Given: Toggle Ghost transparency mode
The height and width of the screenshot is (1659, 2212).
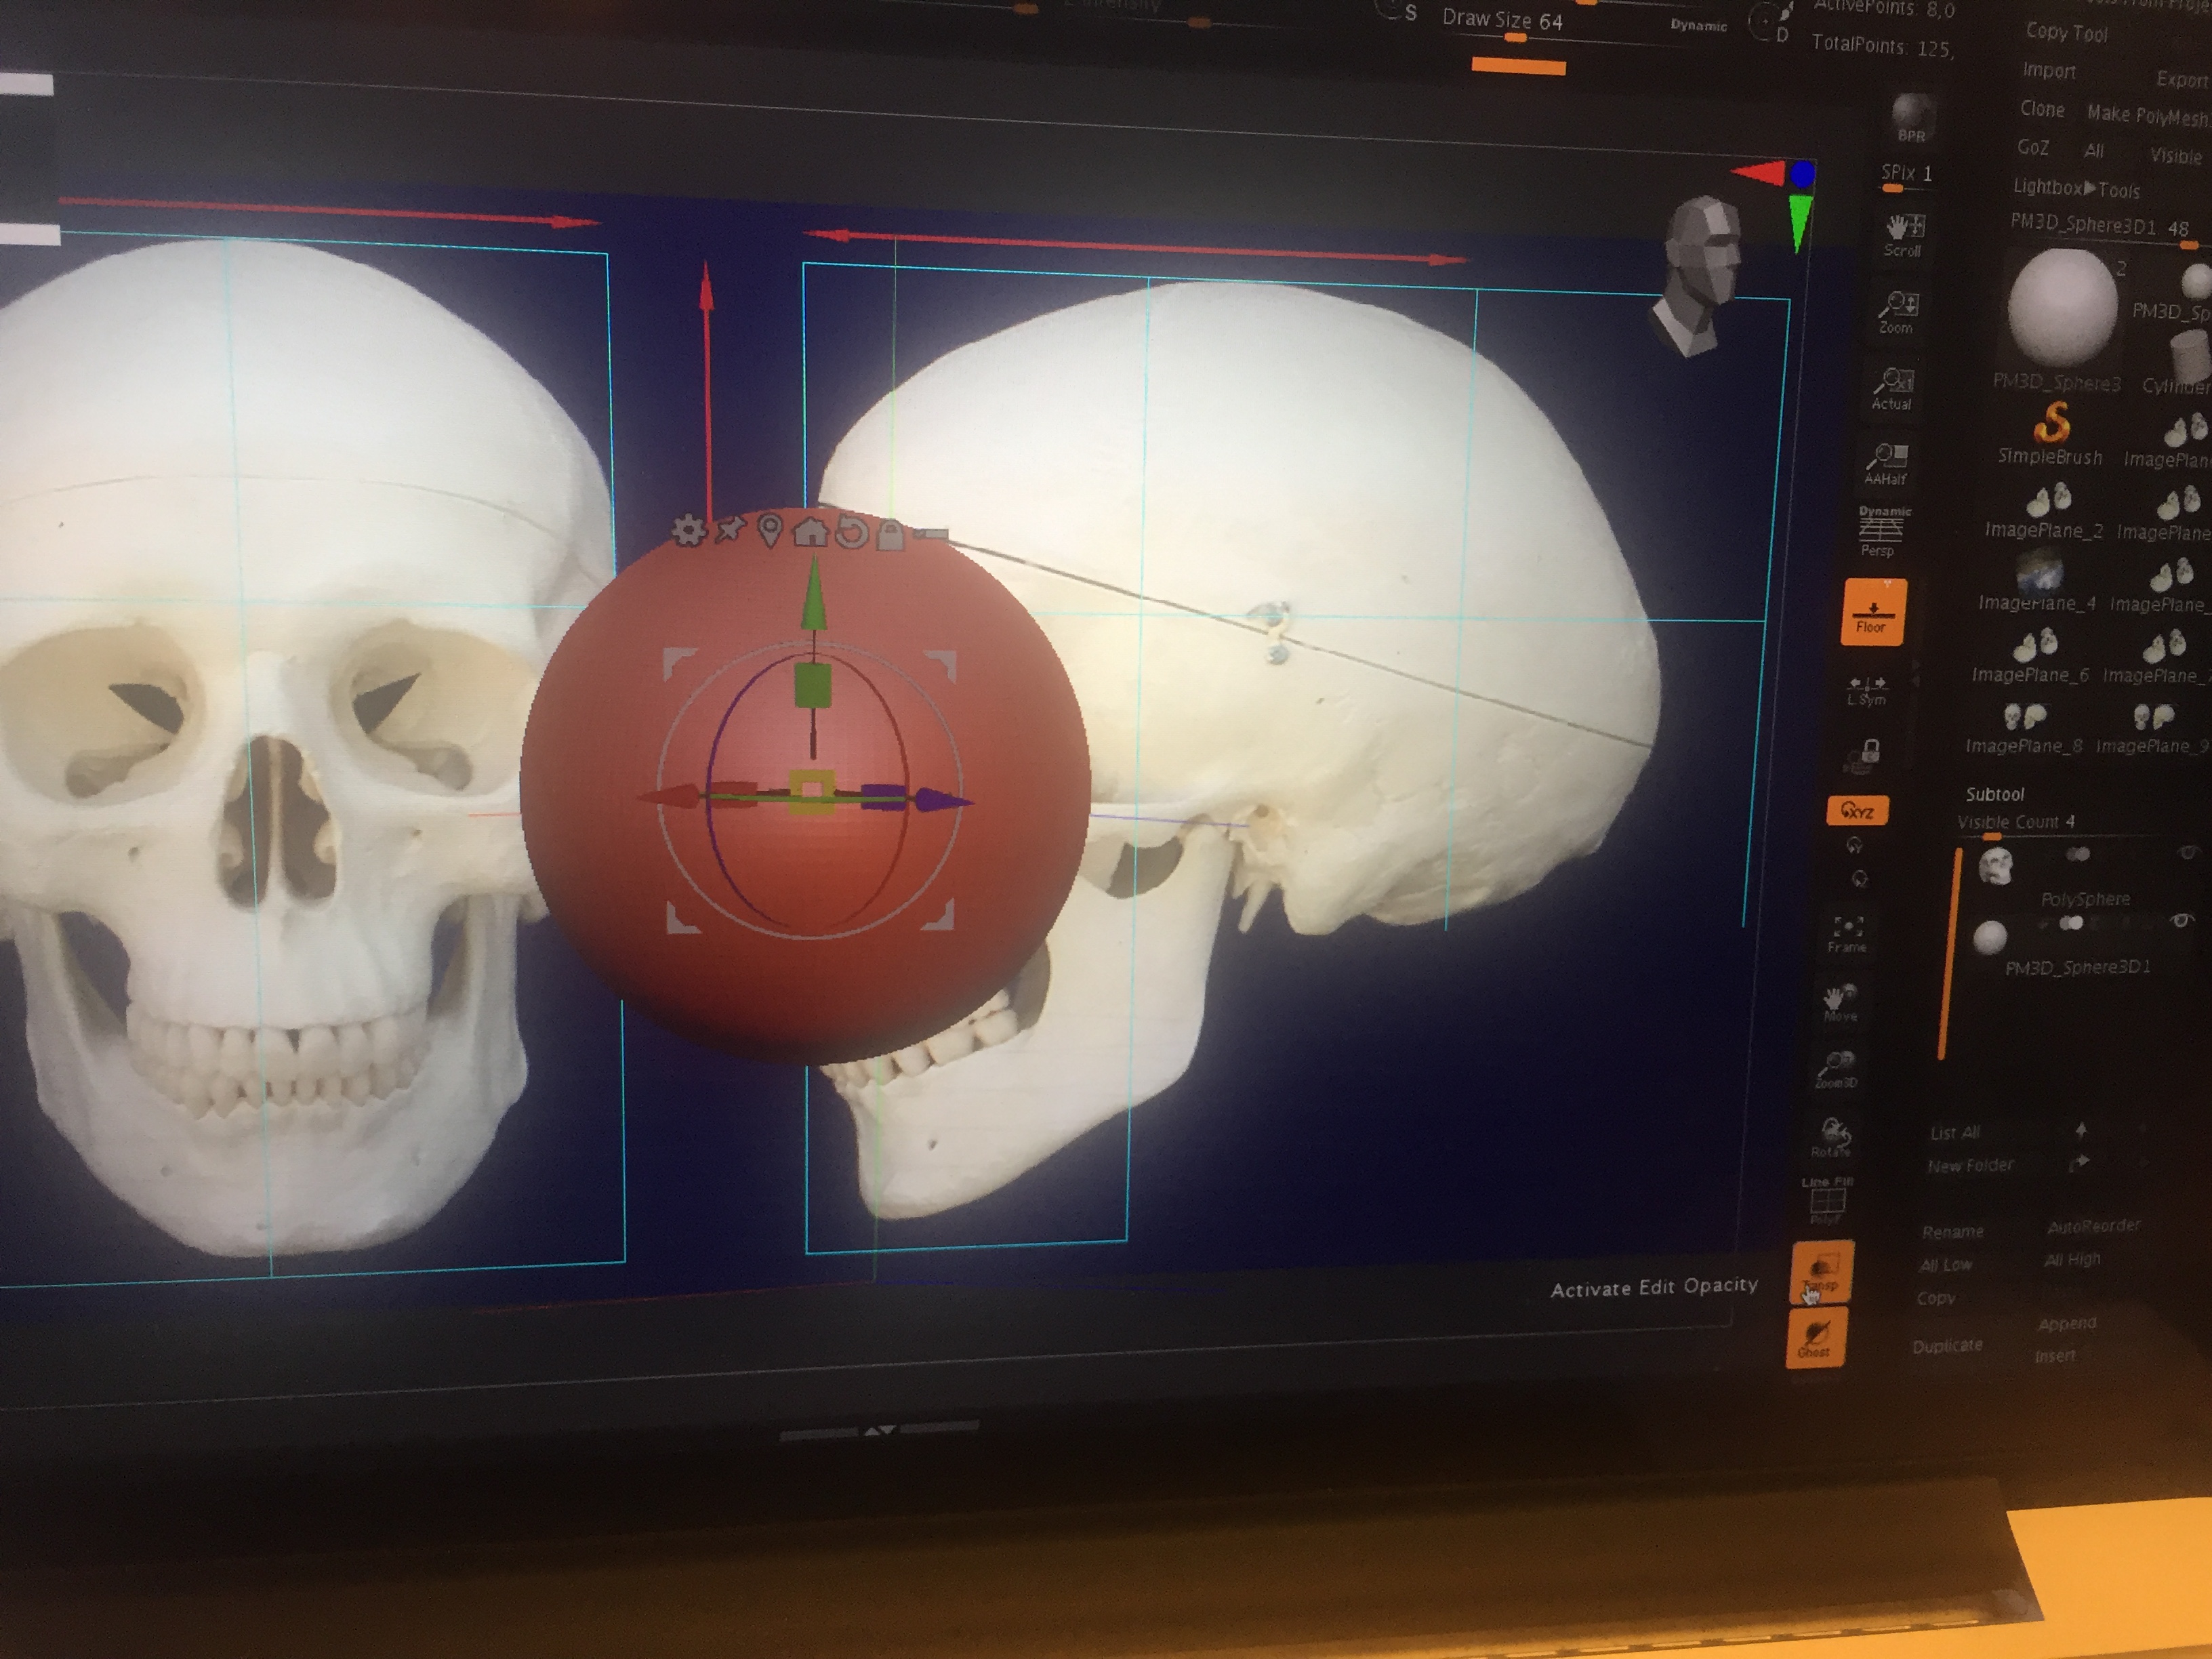Looking at the screenshot, I should click(1815, 1337).
